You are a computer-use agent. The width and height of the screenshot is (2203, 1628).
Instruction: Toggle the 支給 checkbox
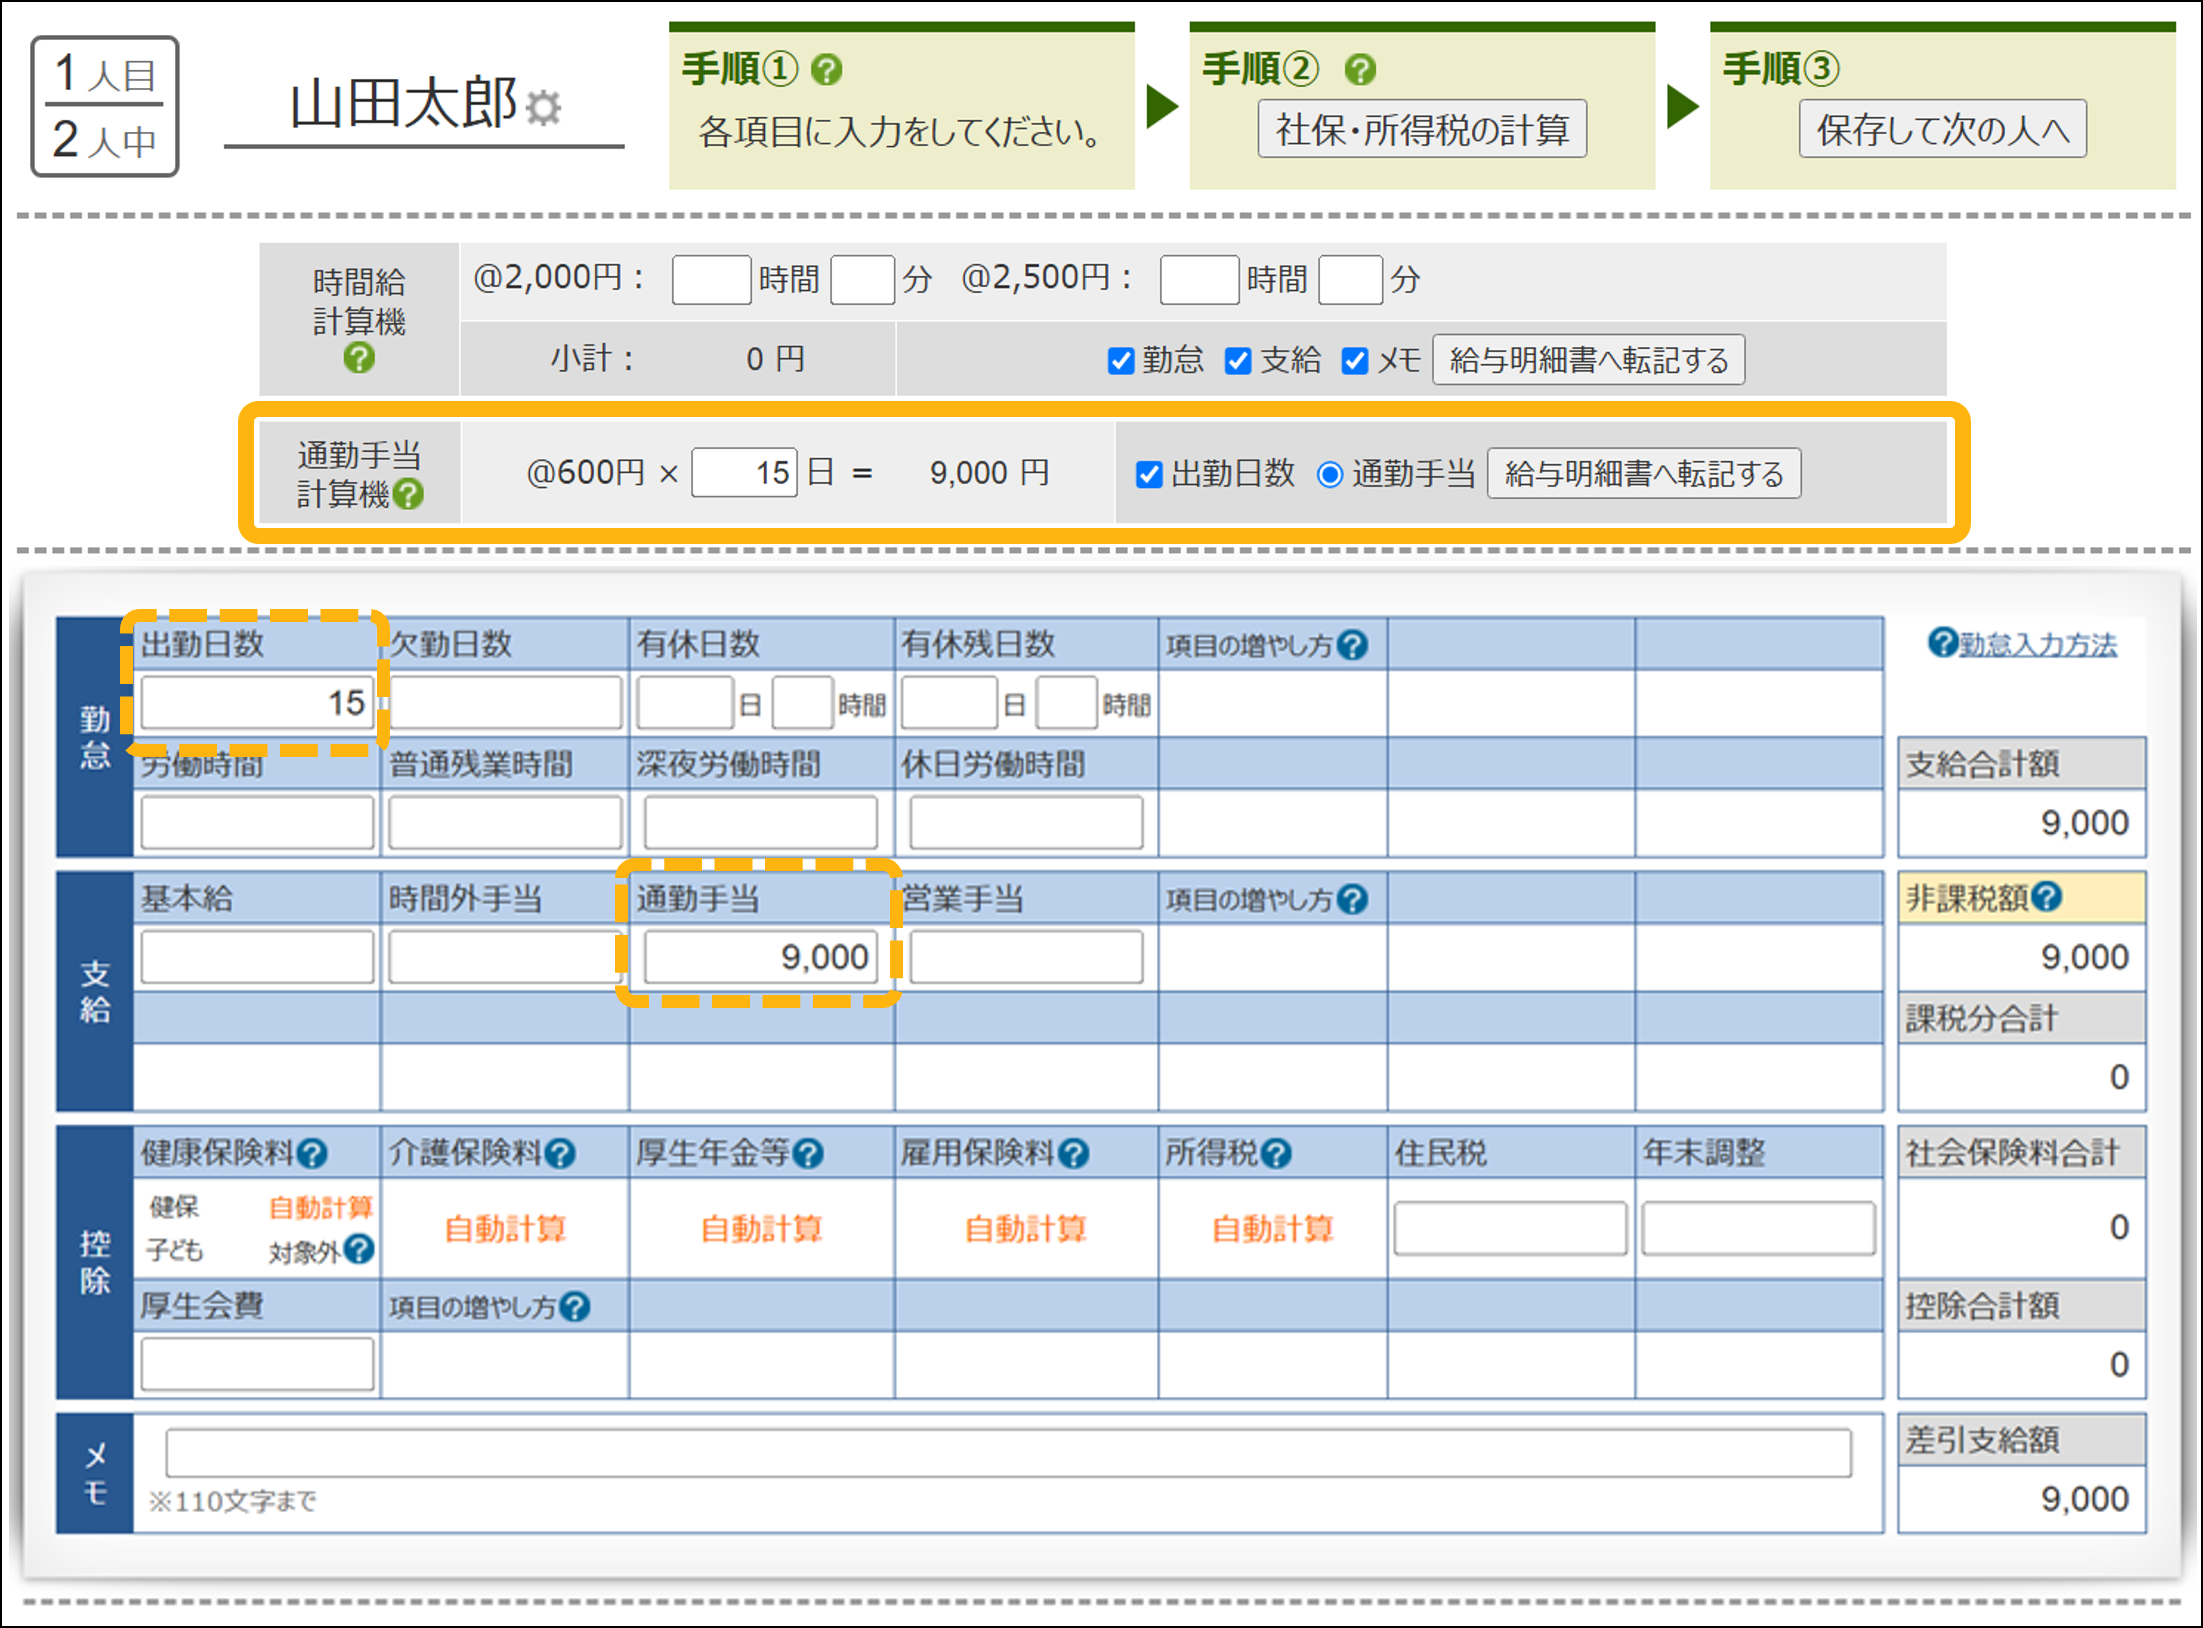coord(1238,361)
